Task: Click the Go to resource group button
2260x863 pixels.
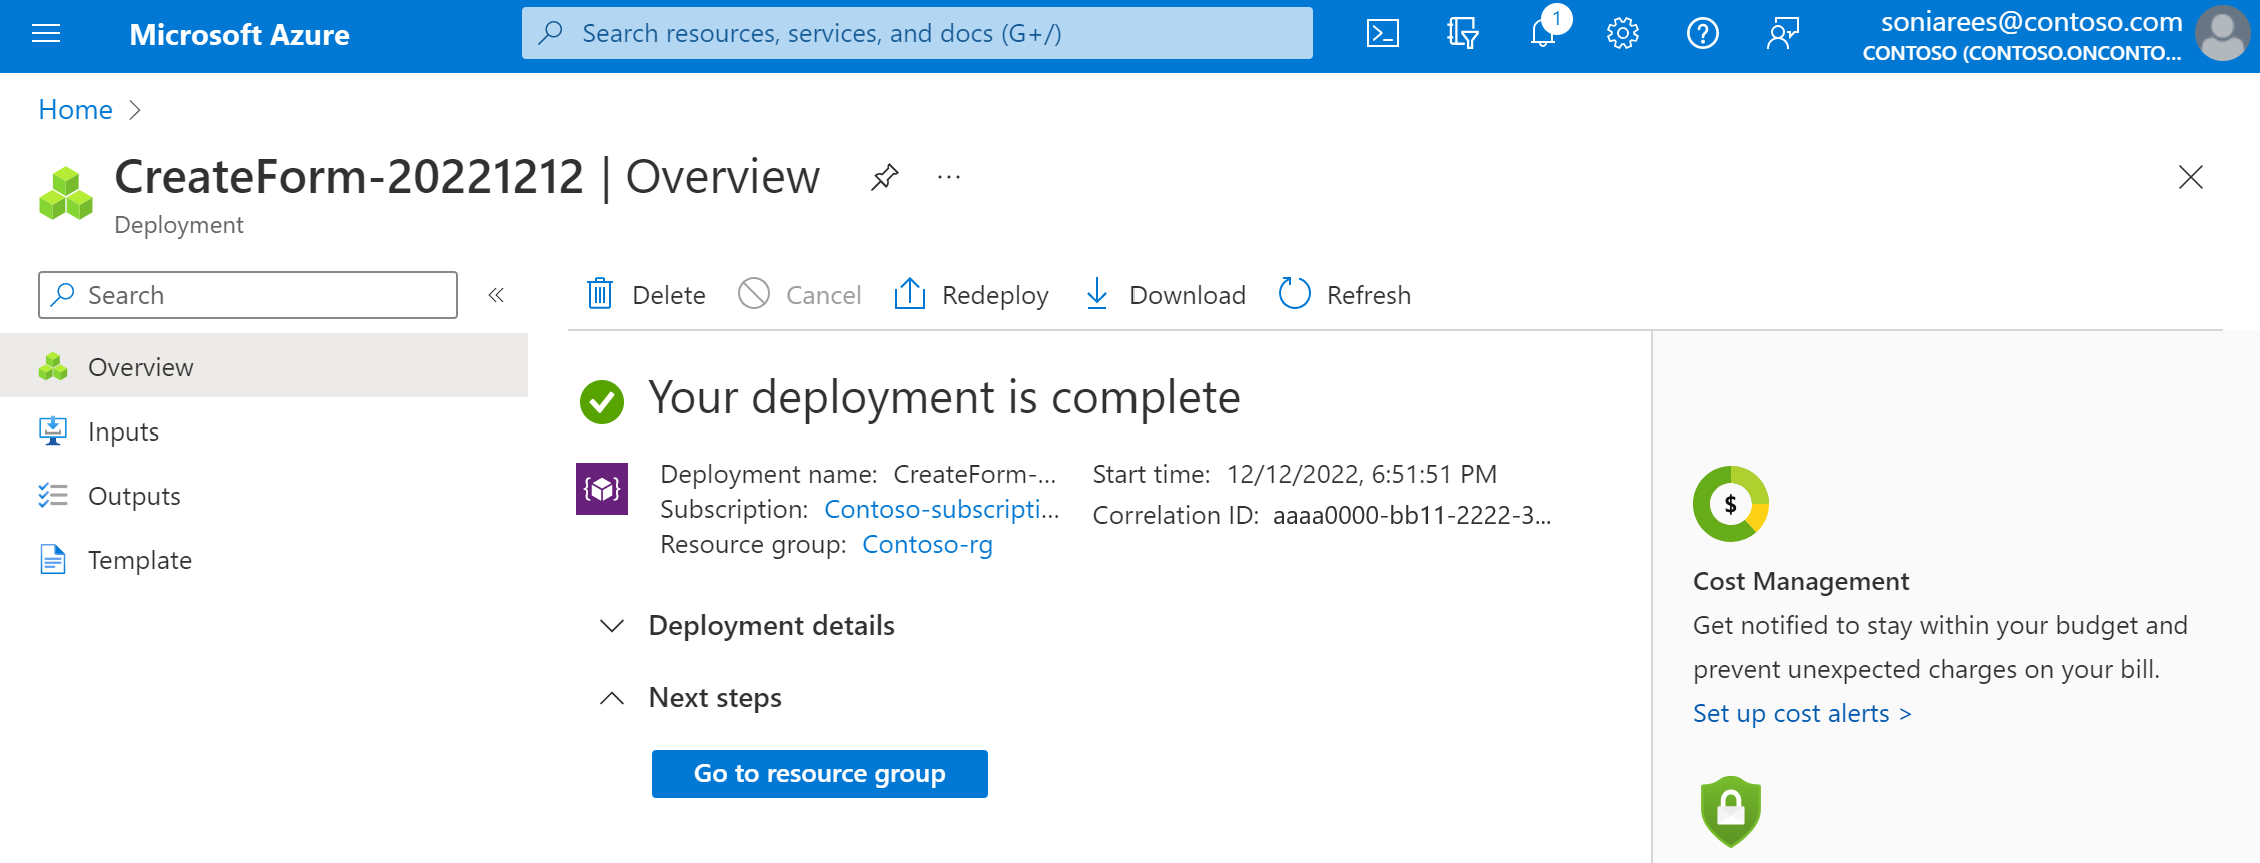Action: point(819,774)
